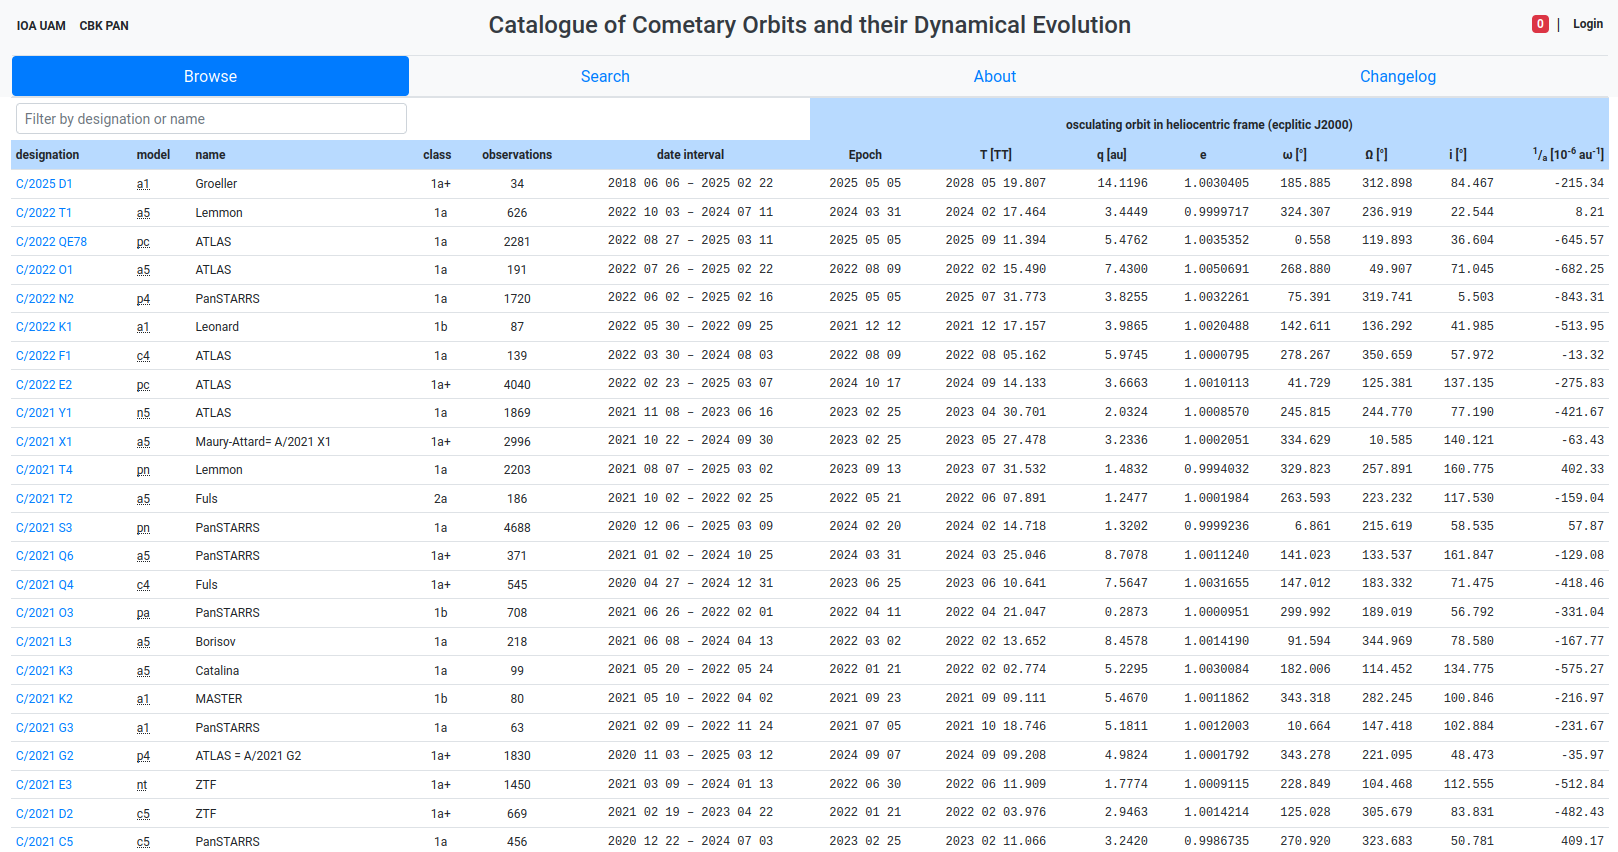Open model nt for C/2021 E3
This screenshot has height=852, width=1618.
coord(142,785)
